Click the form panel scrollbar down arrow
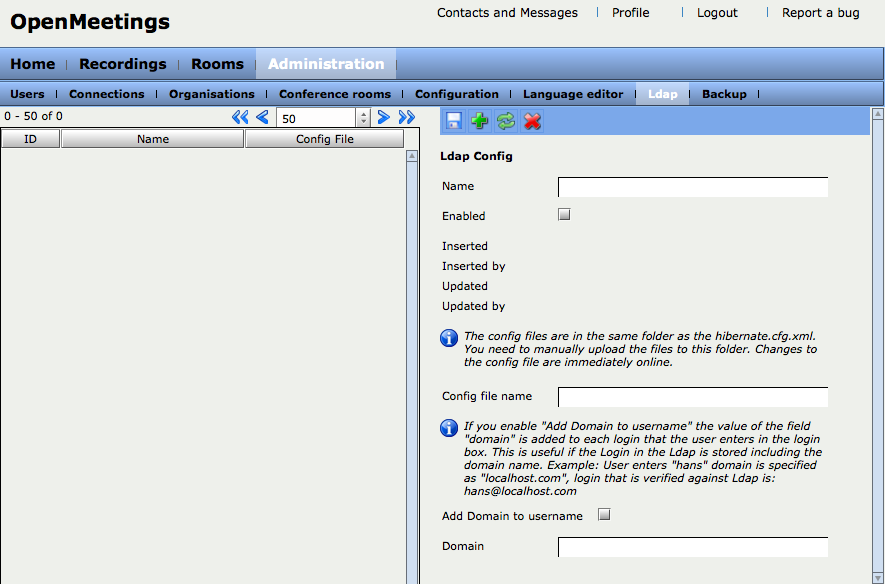 coord(878,578)
